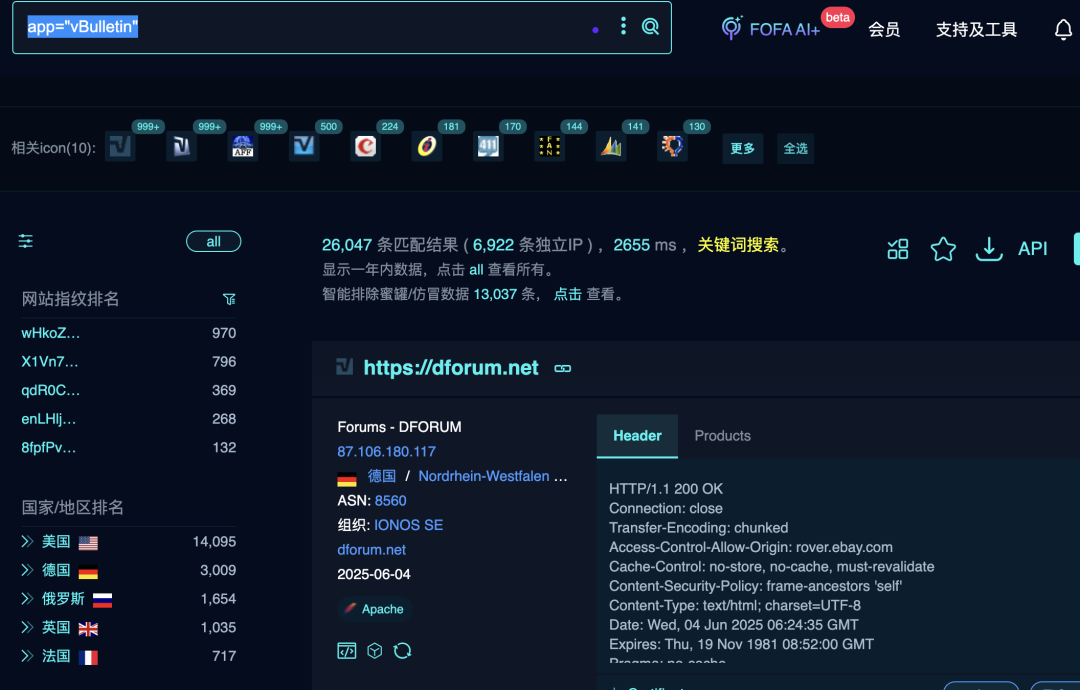Select the second vBulletin icon with 999+ badge
The image size is (1080, 690).
[181, 146]
